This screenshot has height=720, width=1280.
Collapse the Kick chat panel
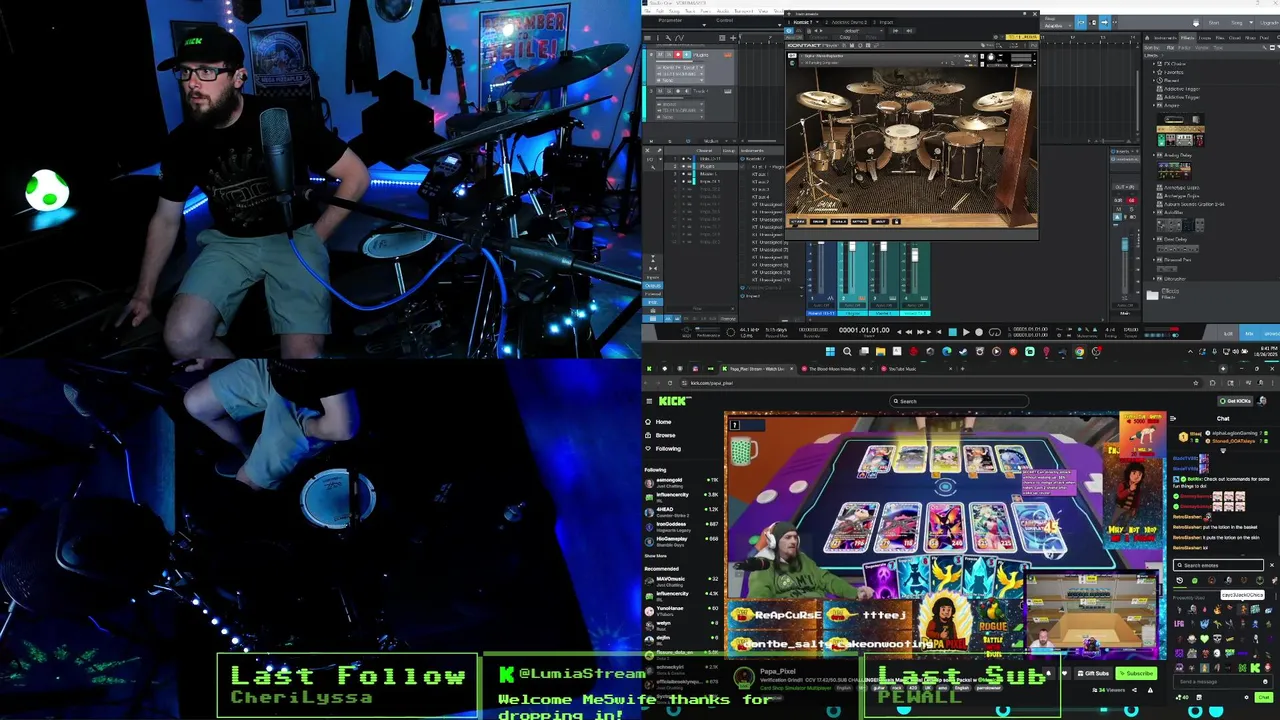click(x=1173, y=418)
